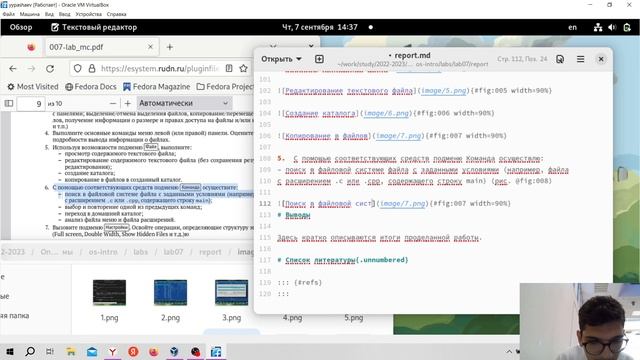640x360 pixels.
Task: Open the Устройства menu in VirtualBox
Action: (89, 14)
